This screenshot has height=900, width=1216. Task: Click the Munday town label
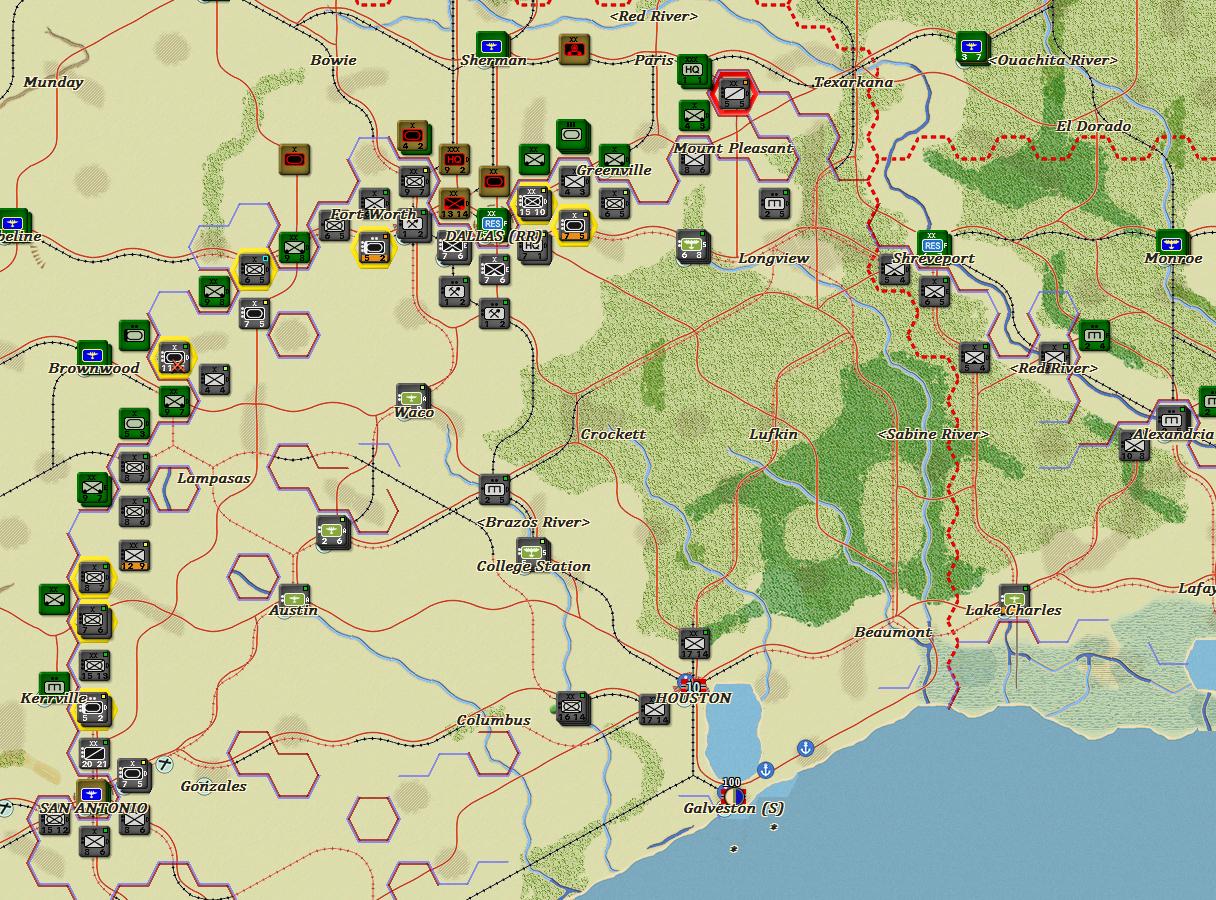pyautogui.click(x=53, y=82)
